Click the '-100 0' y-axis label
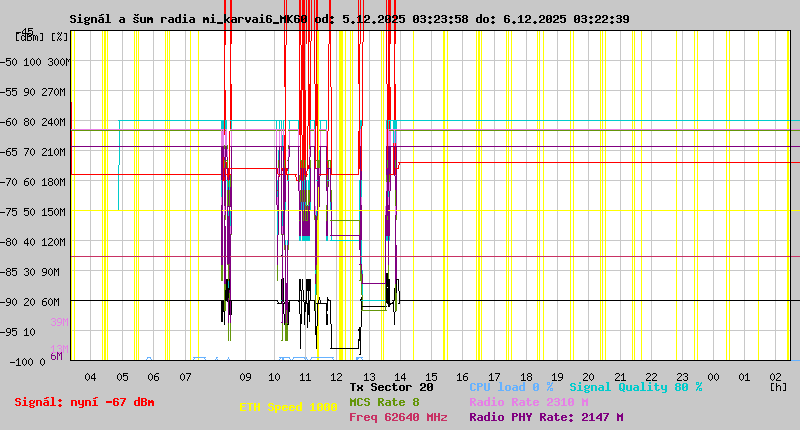 [28, 362]
